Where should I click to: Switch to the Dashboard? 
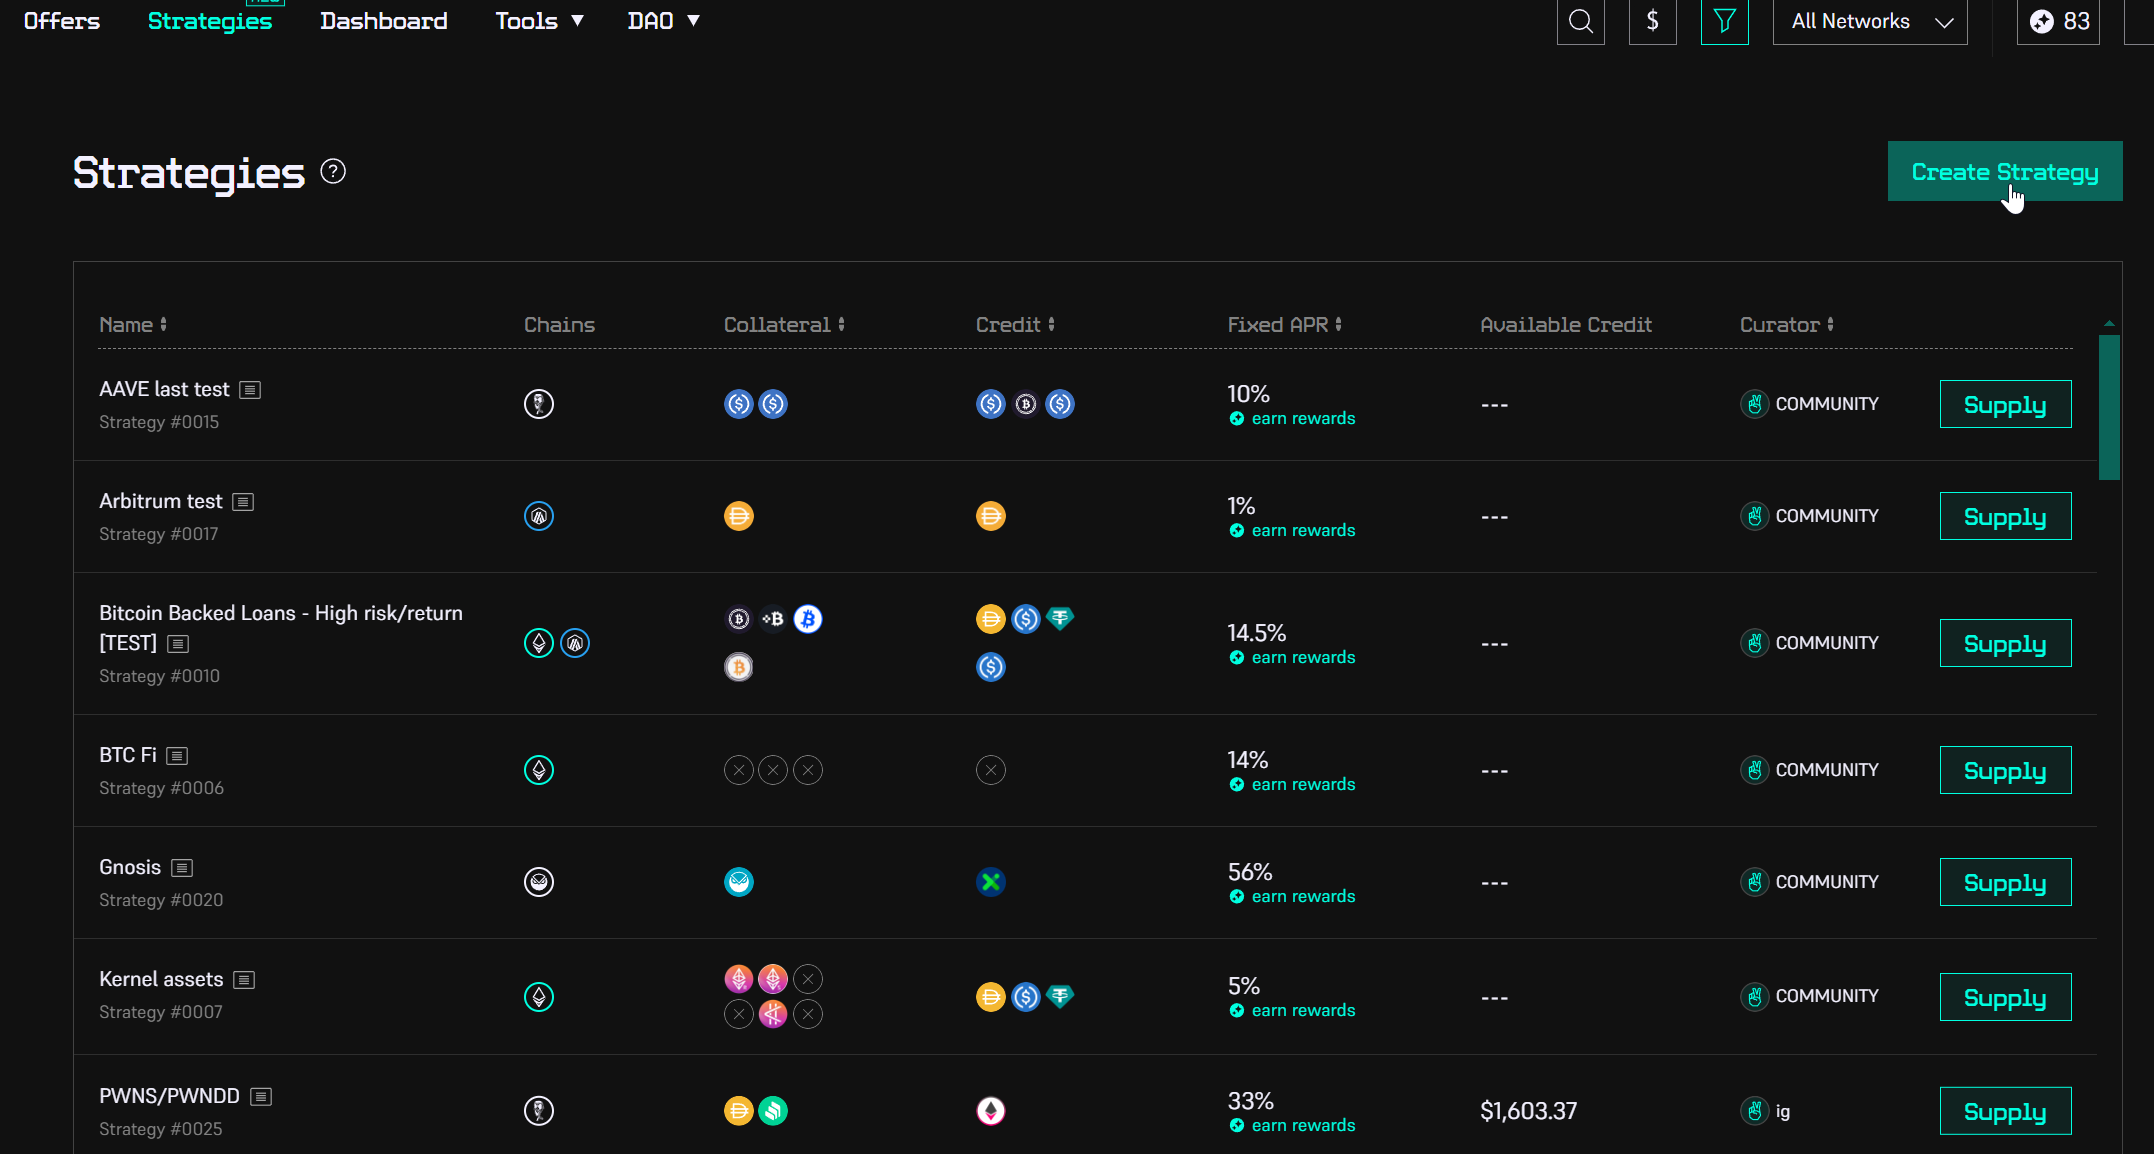(383, 20)
